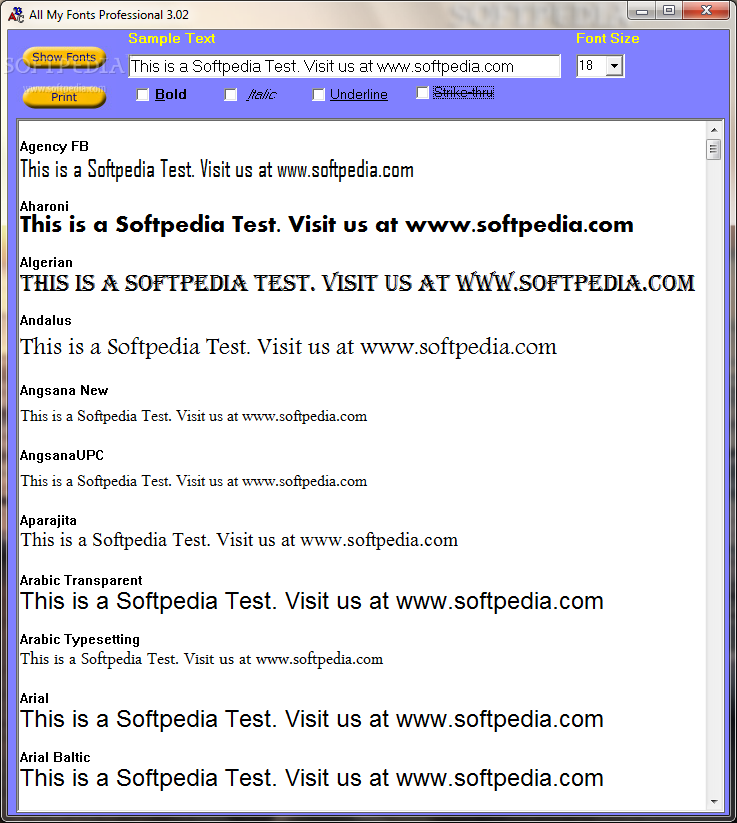Maximize the All My Fonts window
Image resolution: width=737 pixels, height=823 pixels.
[669, 10]
